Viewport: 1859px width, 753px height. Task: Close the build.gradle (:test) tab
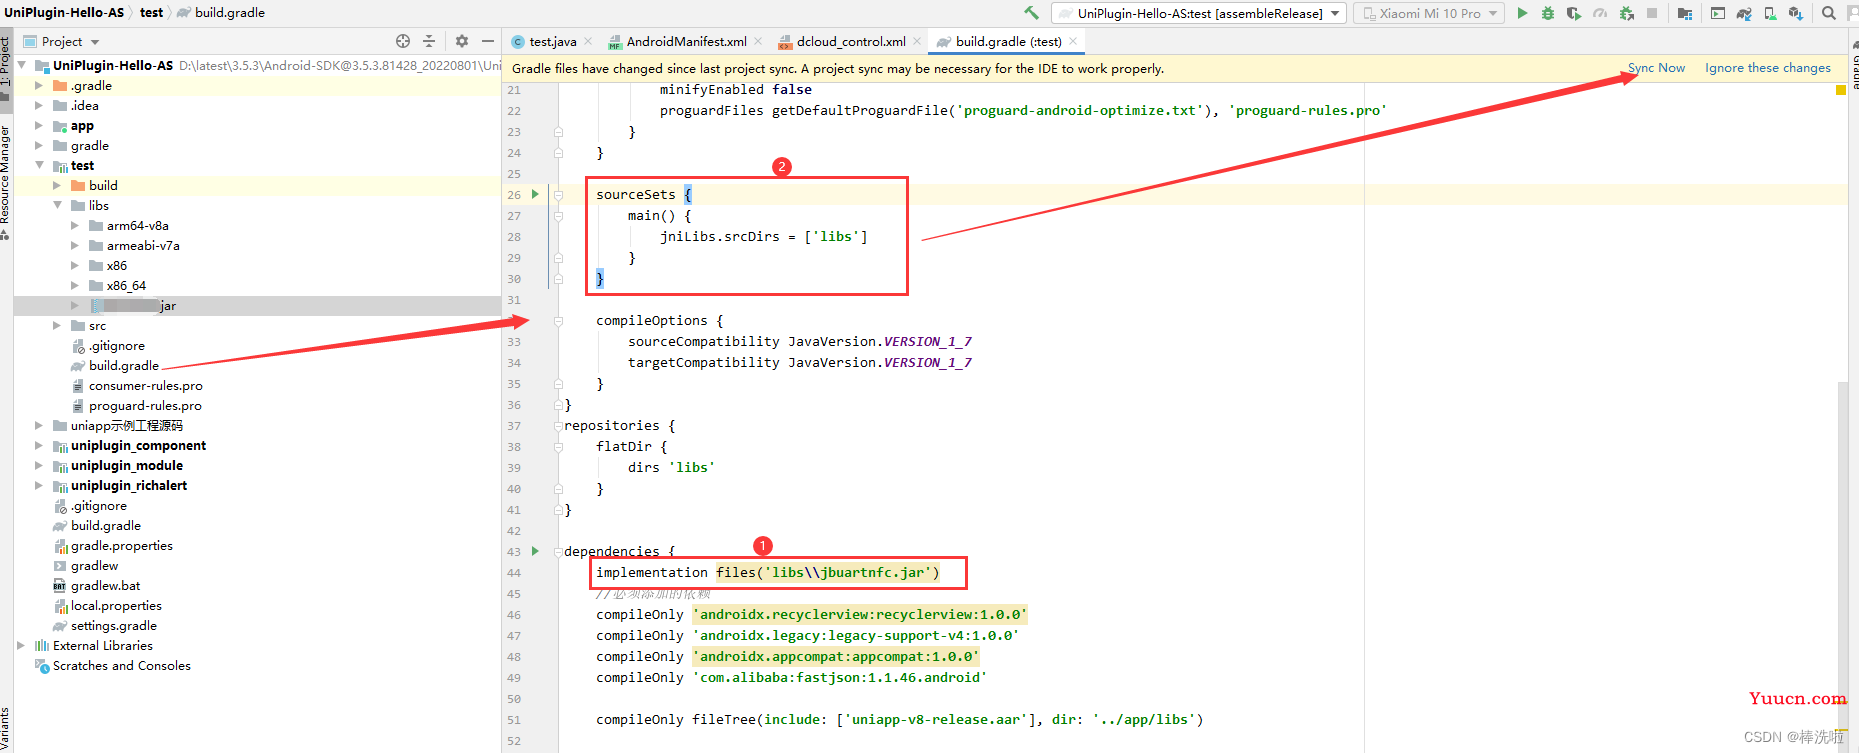click(x=1073, y=41)
